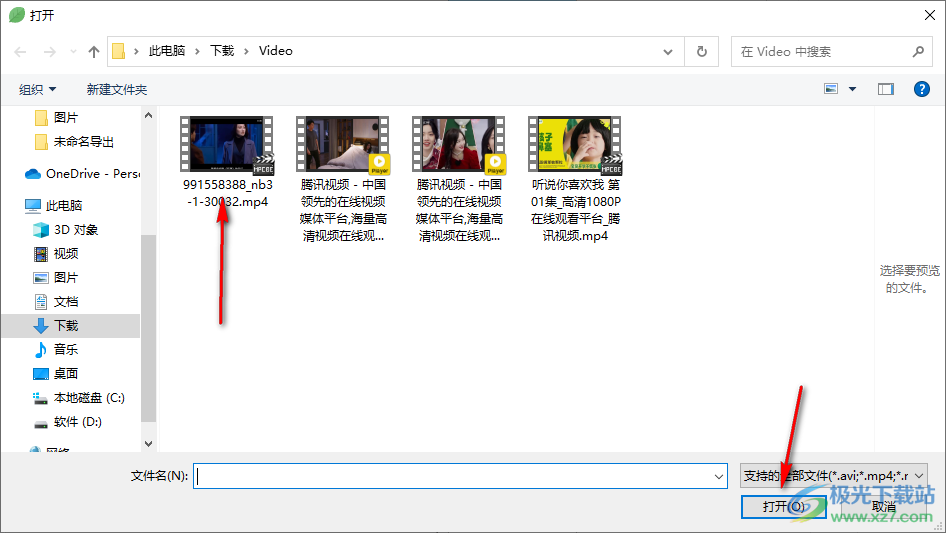The width and height of the screenshot is (946, 533).
Task: Open the view options dropdown arrow
Action: coord(852,89)
